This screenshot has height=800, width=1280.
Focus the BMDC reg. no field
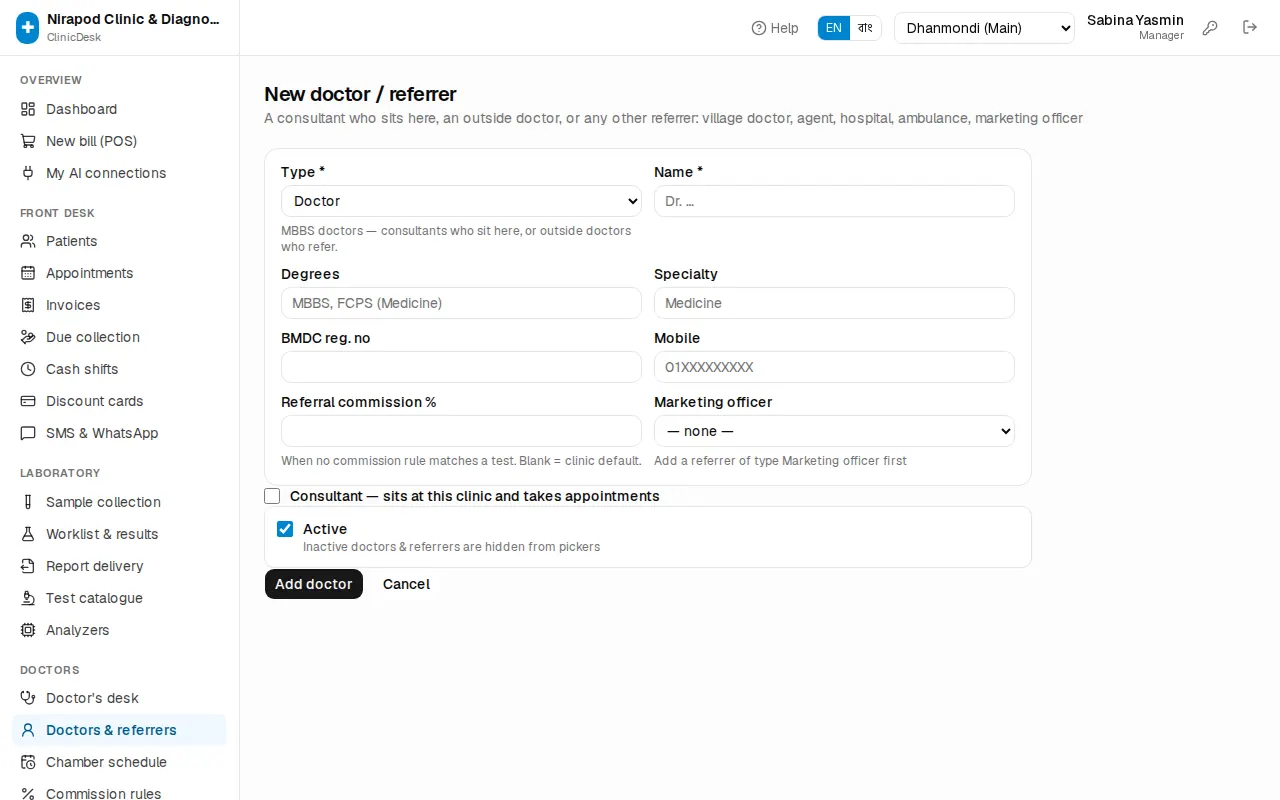(x=461, y=367)
